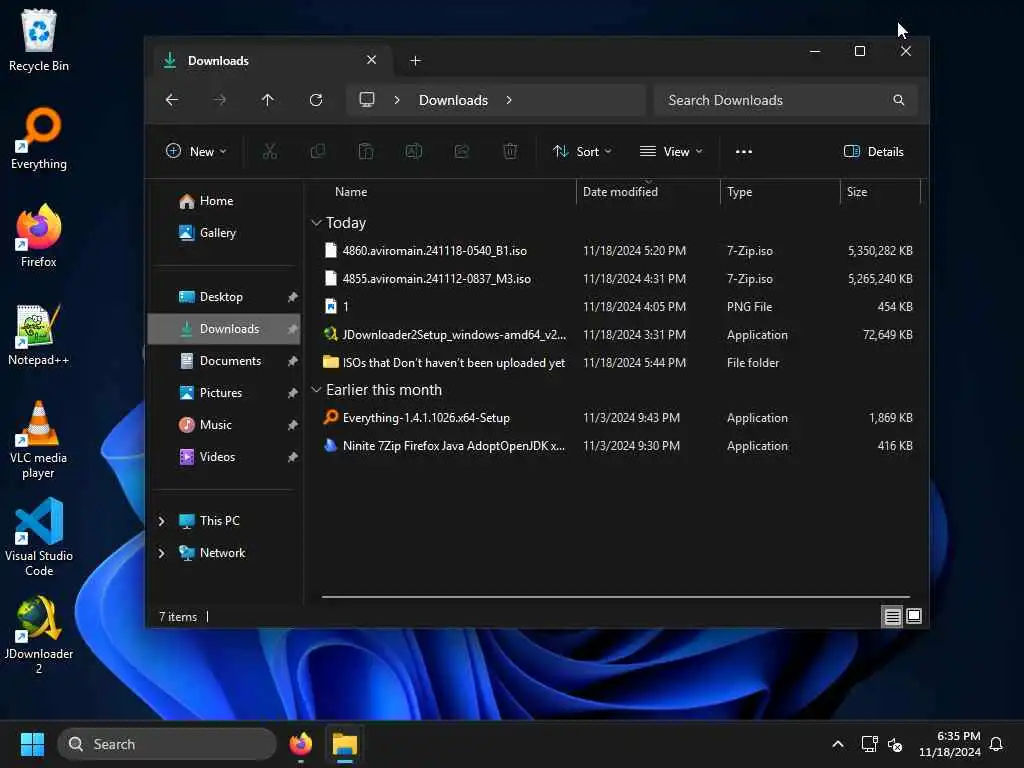Switch to large thumbnails view icon
The height and width of the screenshot is (768, 1024).
tap(914, 616)
